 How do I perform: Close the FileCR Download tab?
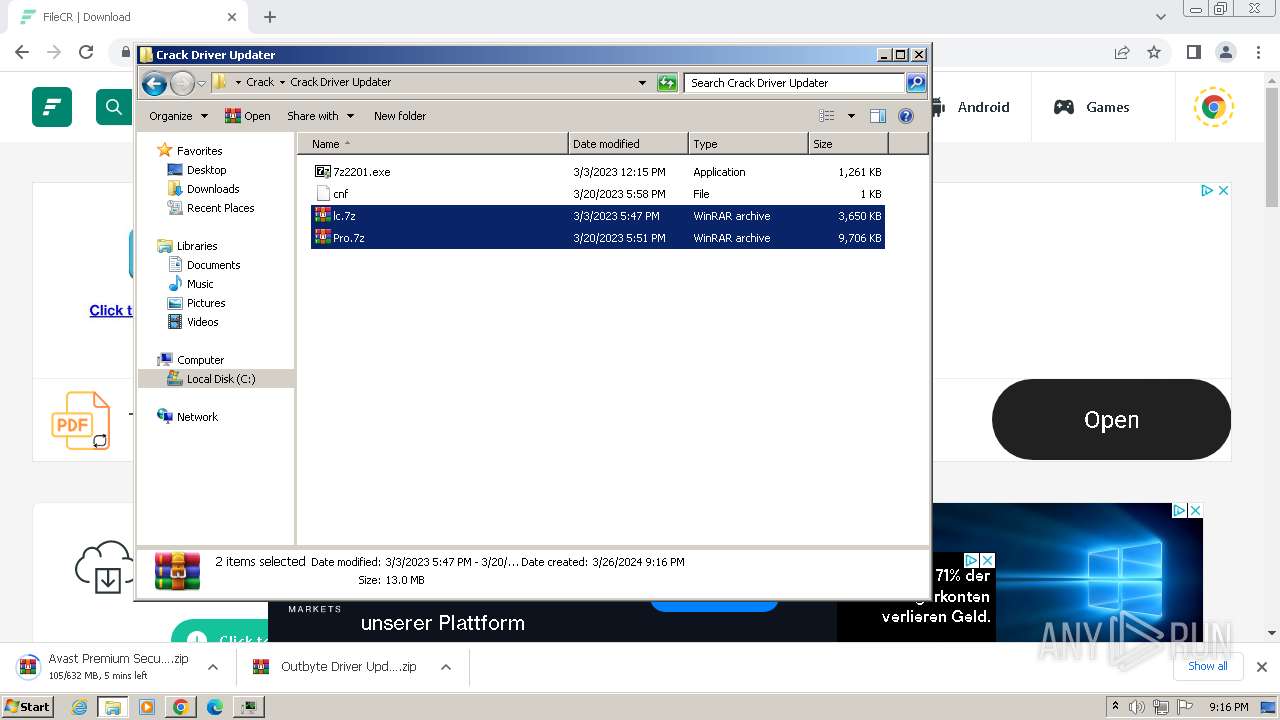pyautogui.click(x=232, y=17)
